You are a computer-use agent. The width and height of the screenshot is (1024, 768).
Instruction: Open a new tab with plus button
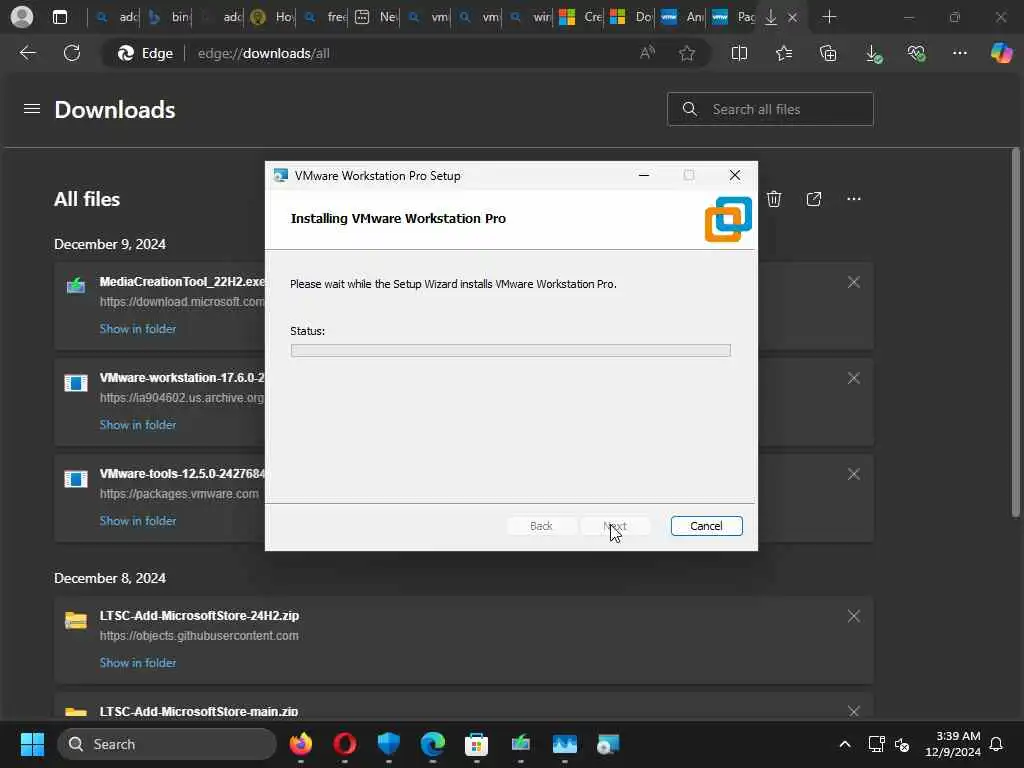coord(829,17)
